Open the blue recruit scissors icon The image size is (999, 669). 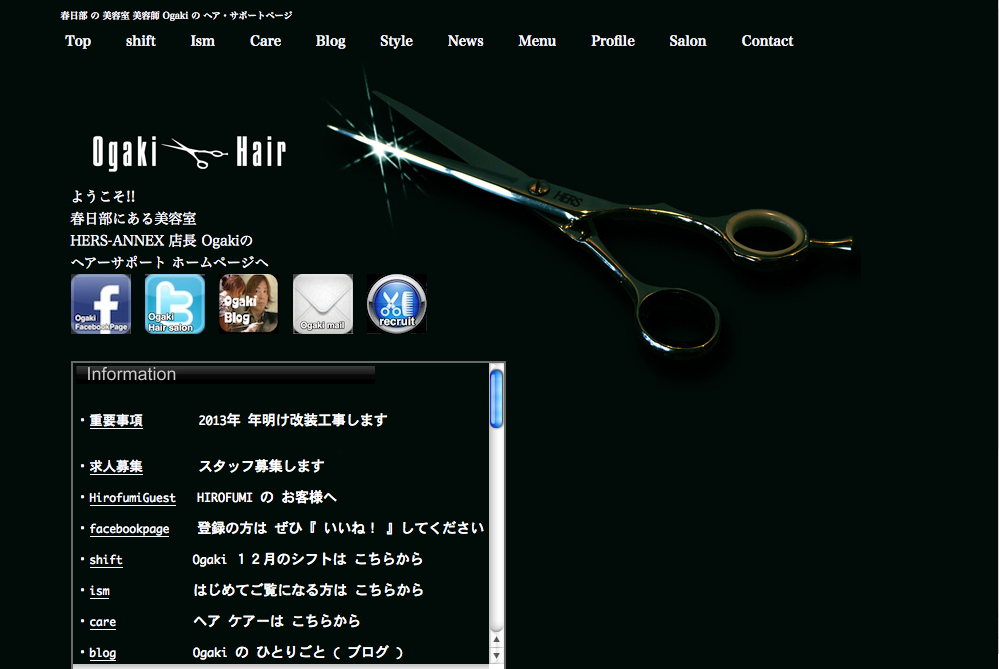pos(396,304)
